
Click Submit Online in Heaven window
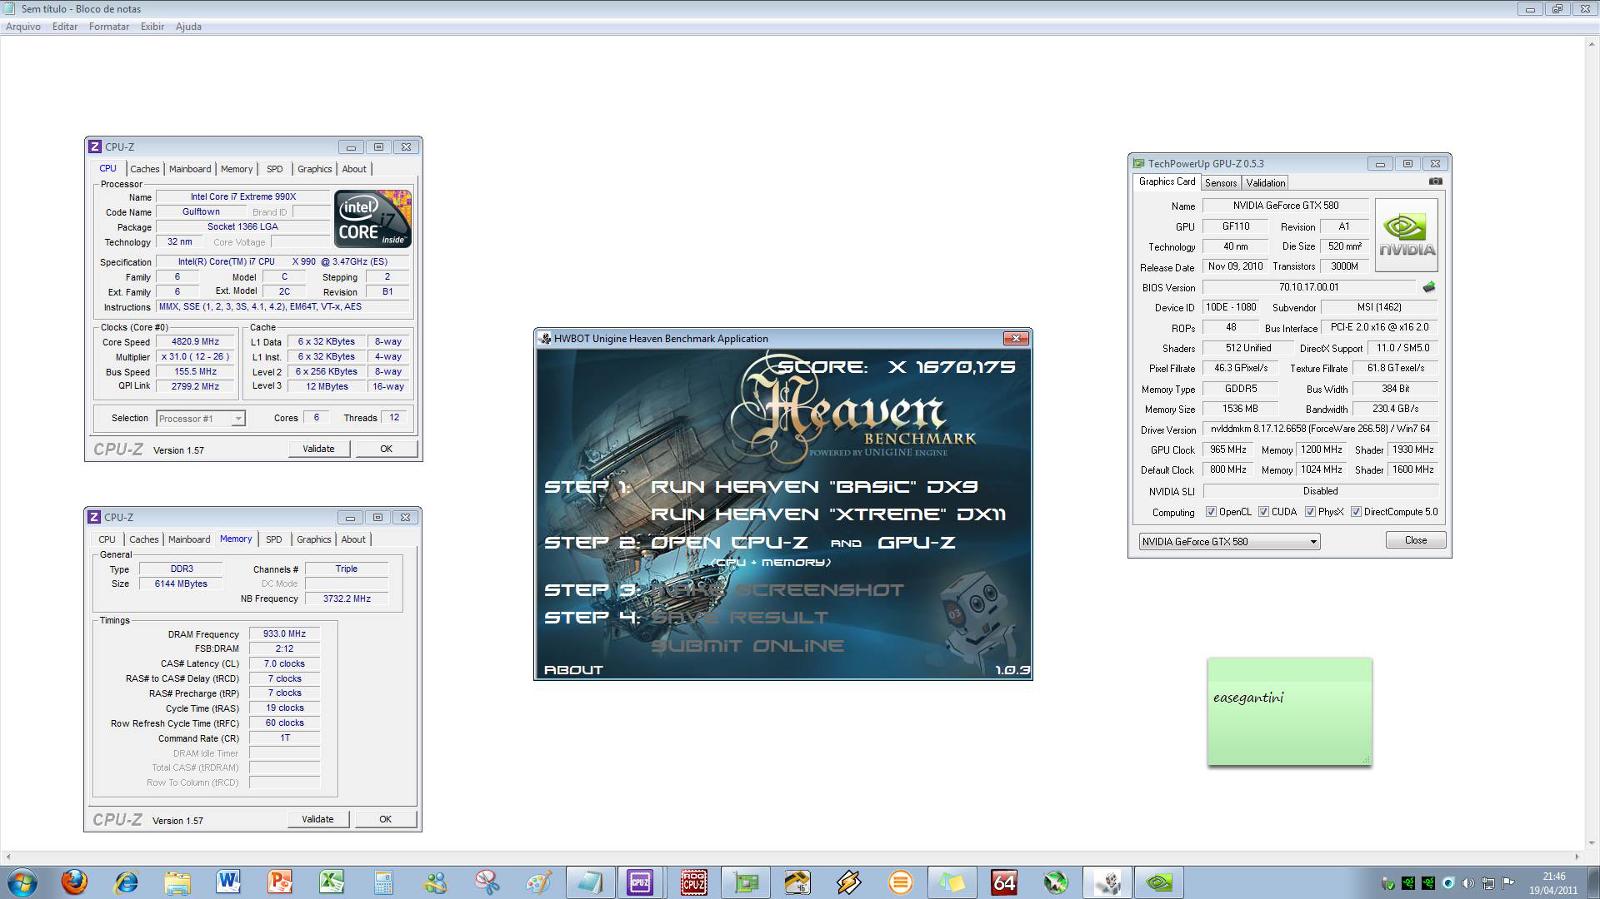click(747, 646)
